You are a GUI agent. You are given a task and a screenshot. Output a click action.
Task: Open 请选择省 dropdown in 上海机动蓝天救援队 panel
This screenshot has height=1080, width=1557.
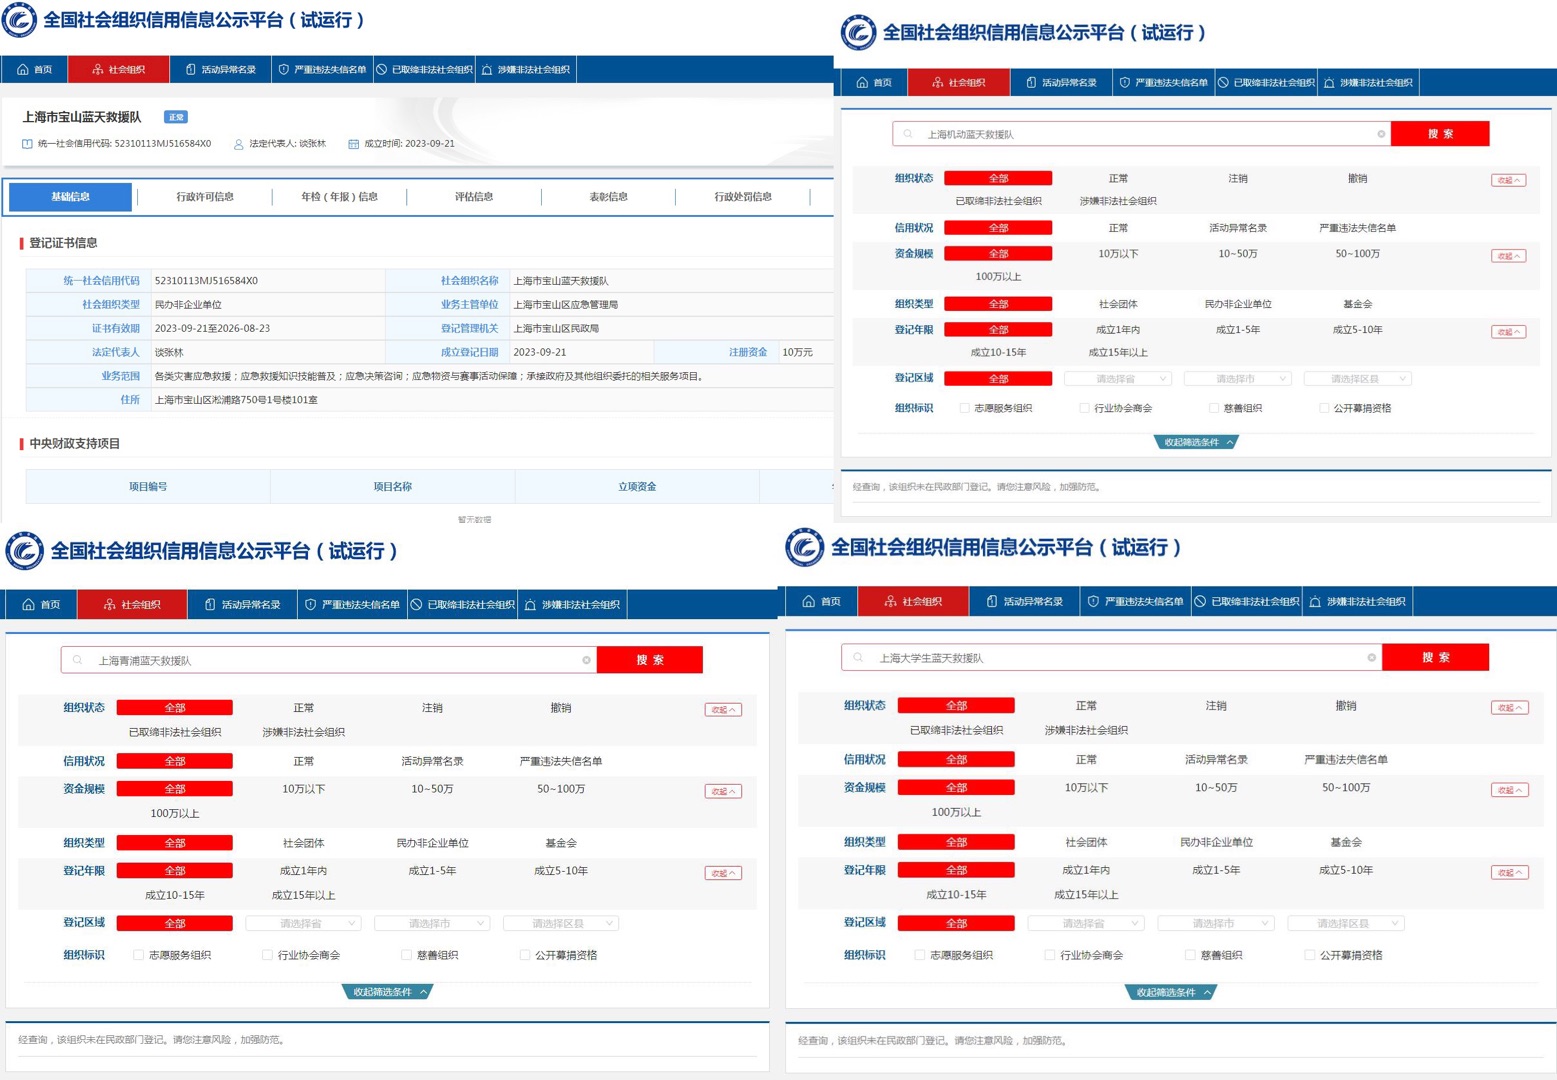tap(1117, 379)
